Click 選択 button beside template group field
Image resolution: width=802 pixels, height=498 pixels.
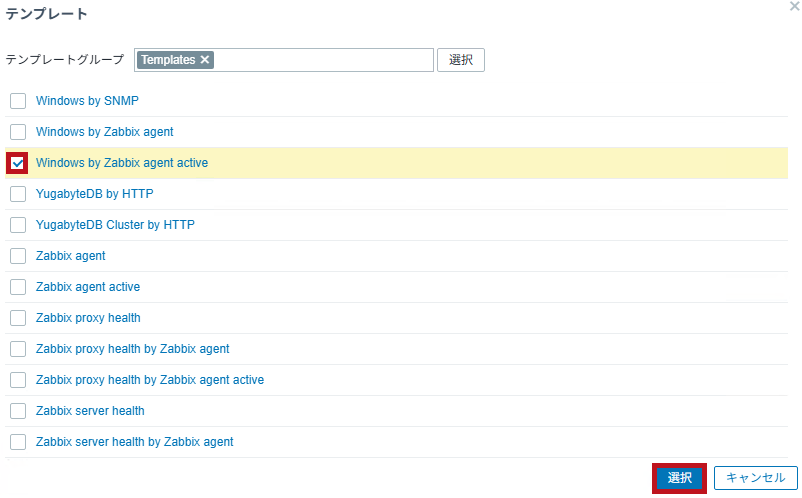[461, 60]
